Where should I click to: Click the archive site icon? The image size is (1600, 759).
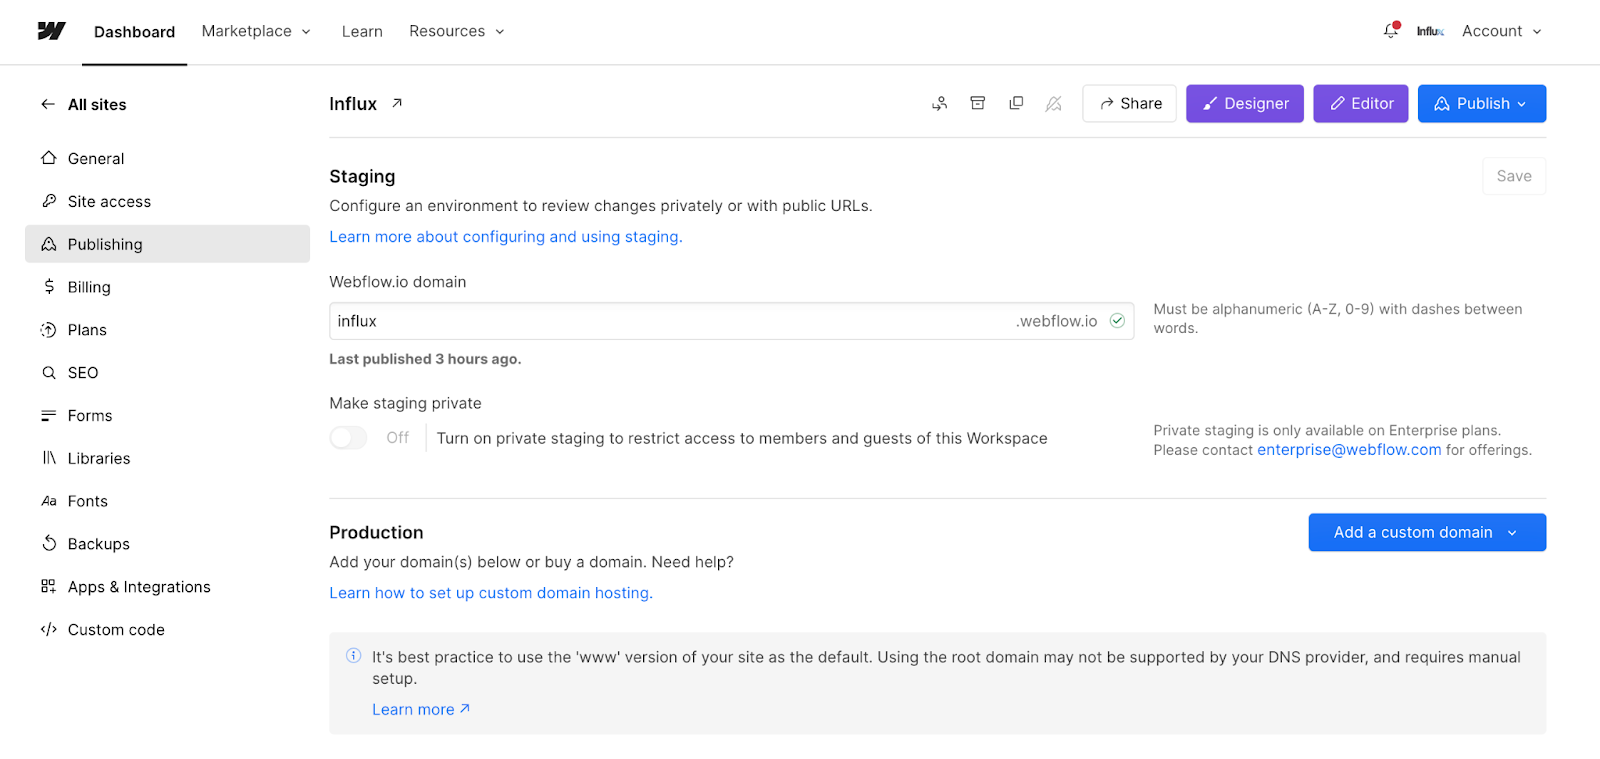(x=978, y=103)
